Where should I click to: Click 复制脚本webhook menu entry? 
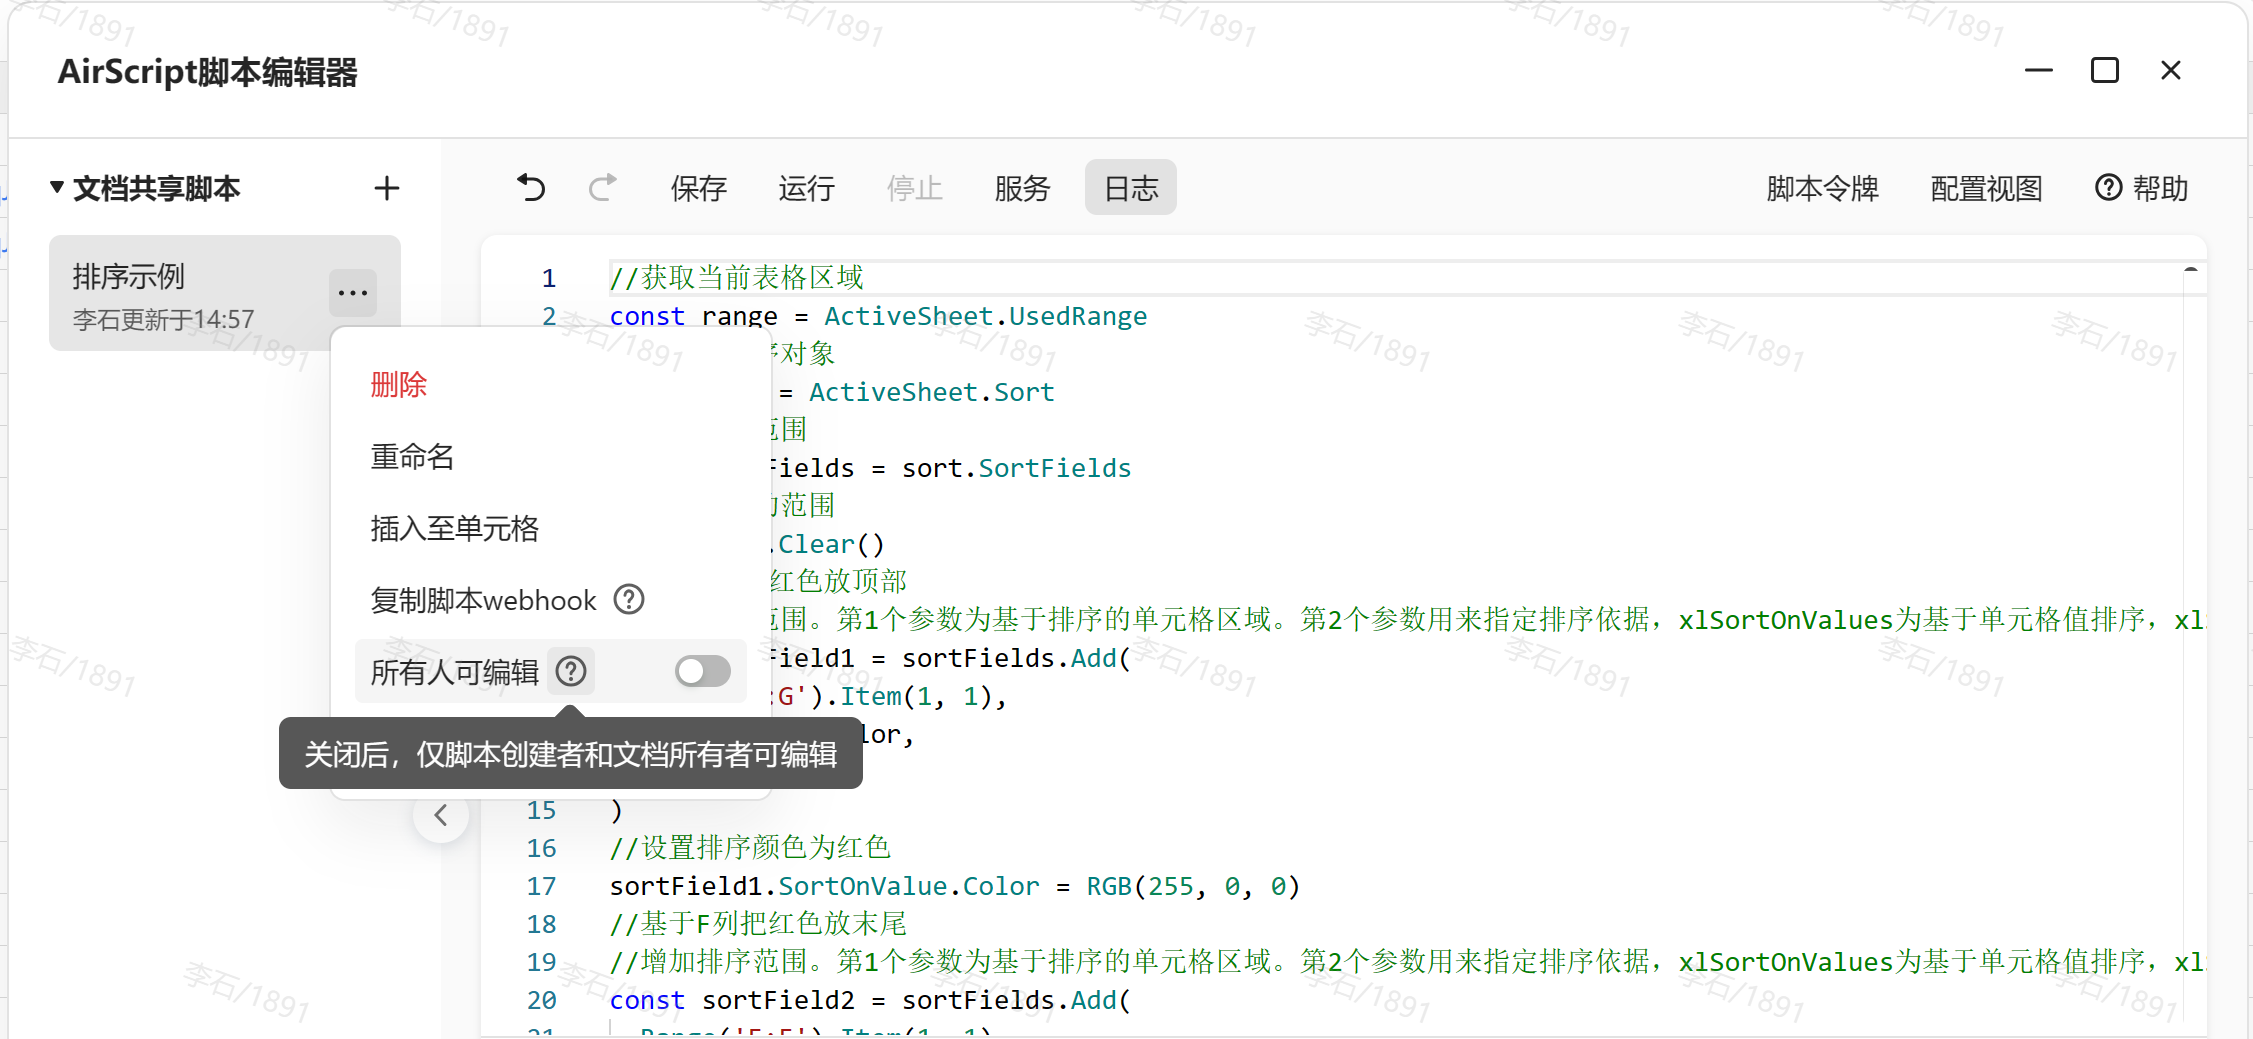pyautogui.click(x=483, y=600)
